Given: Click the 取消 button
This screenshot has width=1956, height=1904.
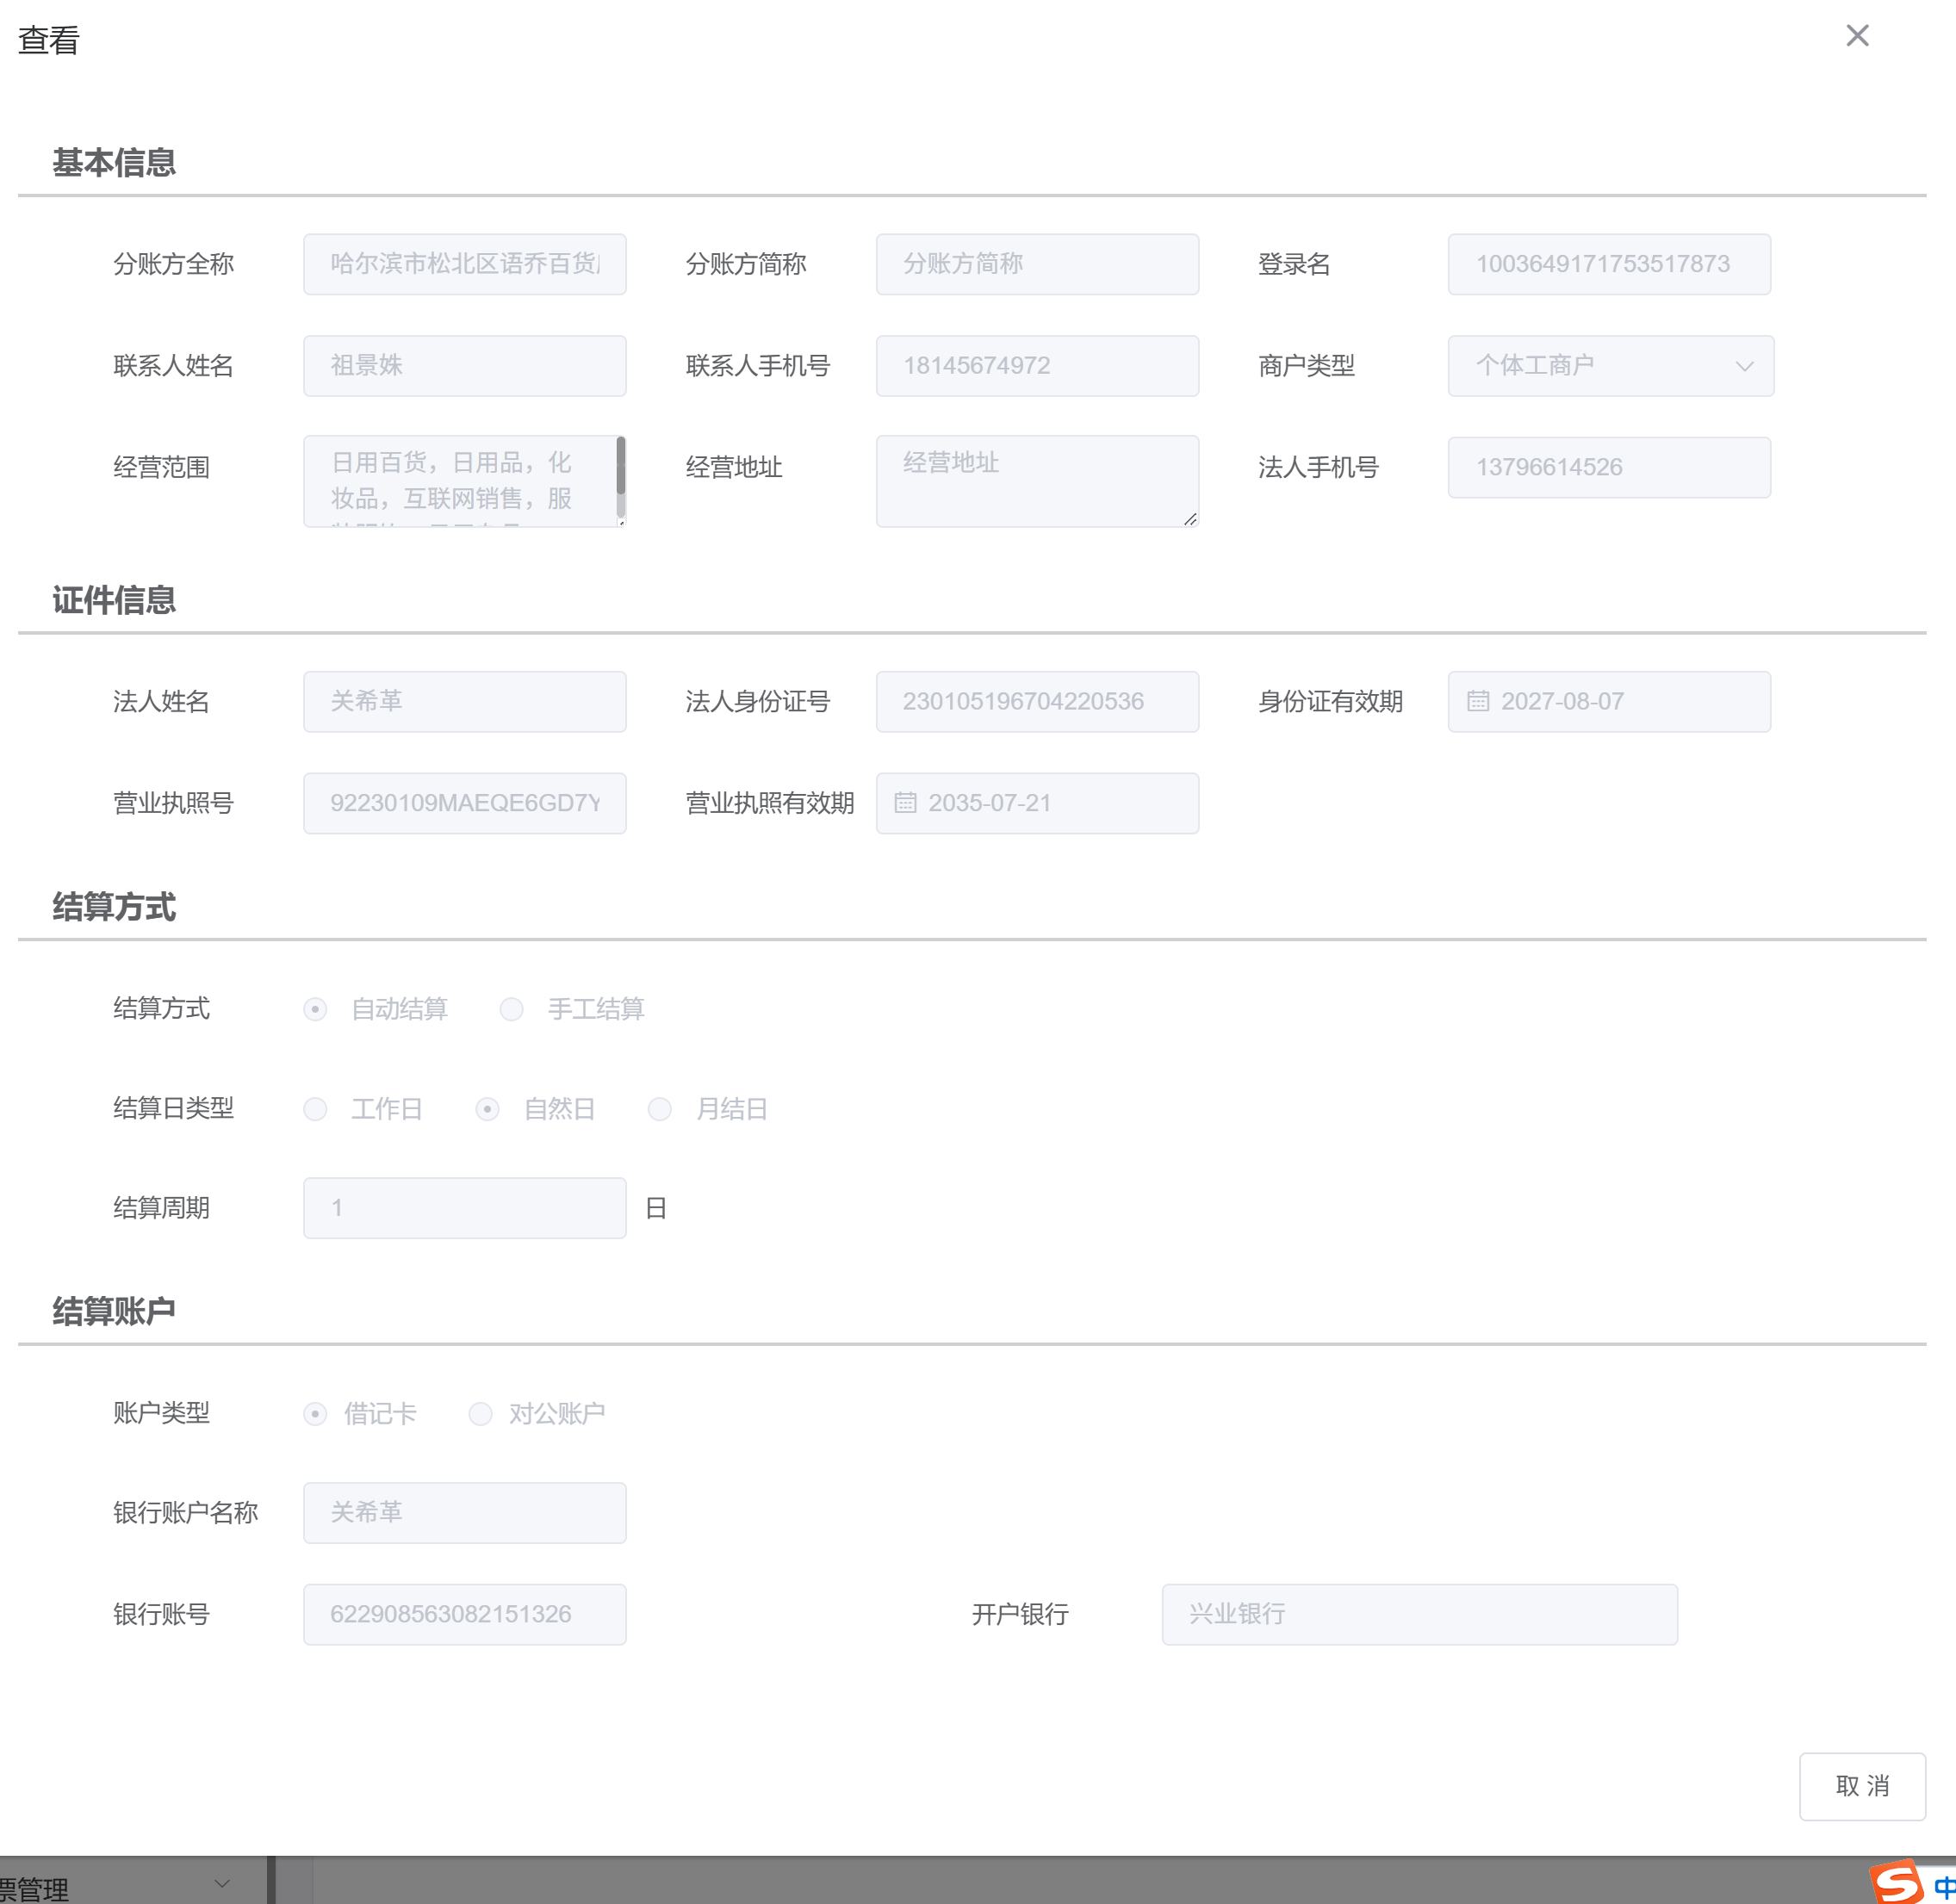Looking at the screenshot, I should [1861, 1786].
